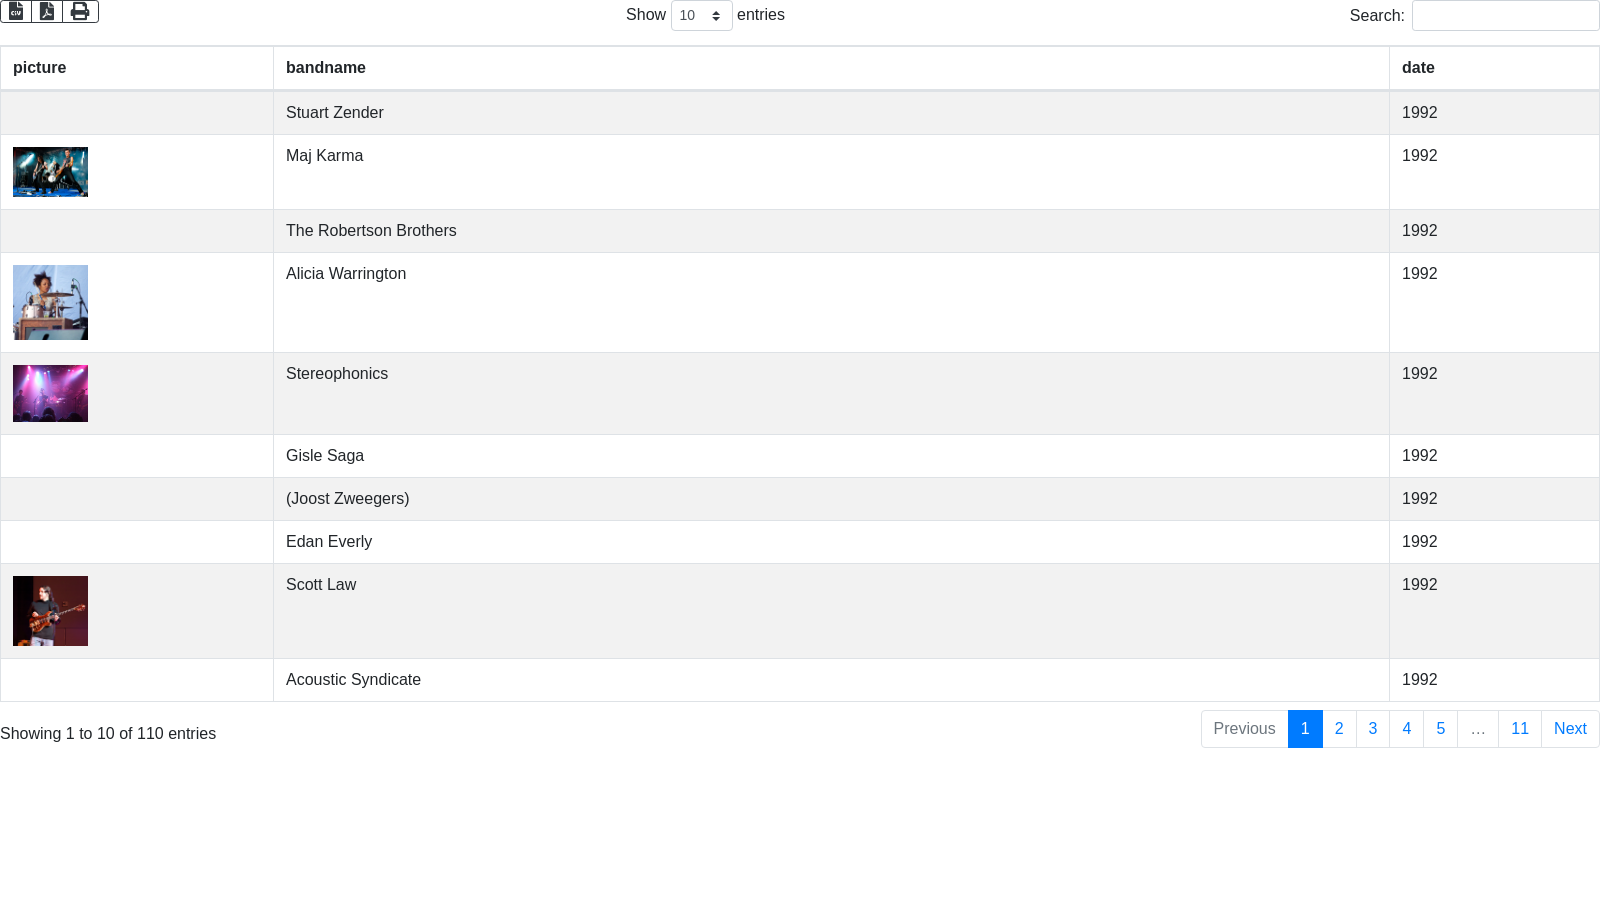1600x900 pixels.
Task: Click the Stereophonics concert thumbnail
Action: [x=50, y=393]
